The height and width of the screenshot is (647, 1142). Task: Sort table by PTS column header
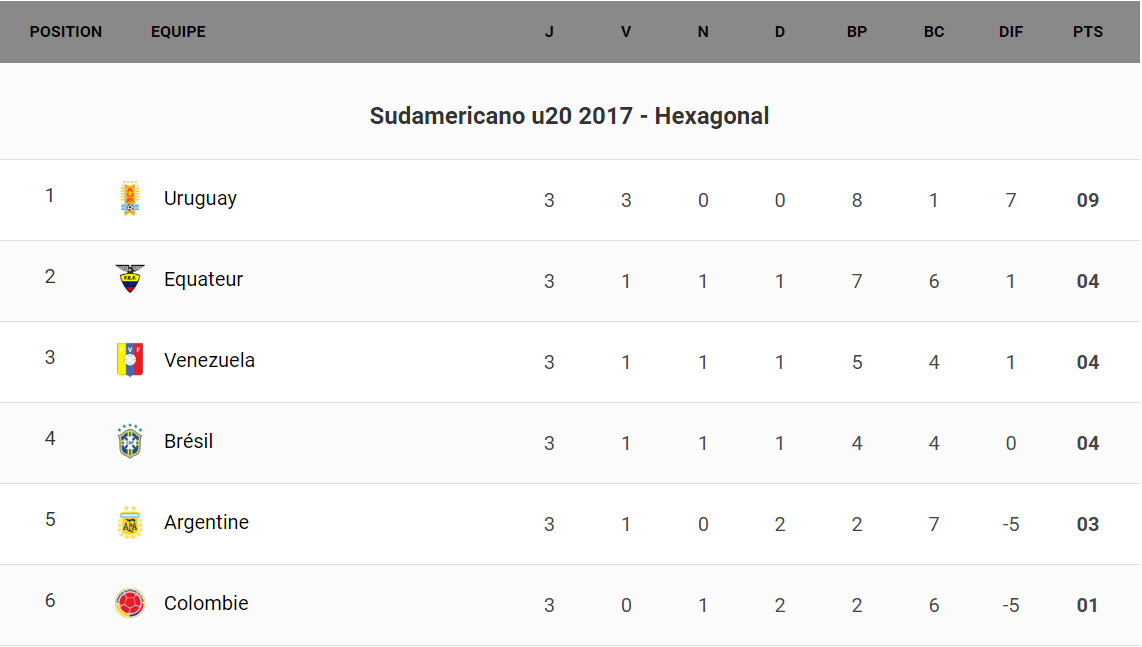point(1087,32)
